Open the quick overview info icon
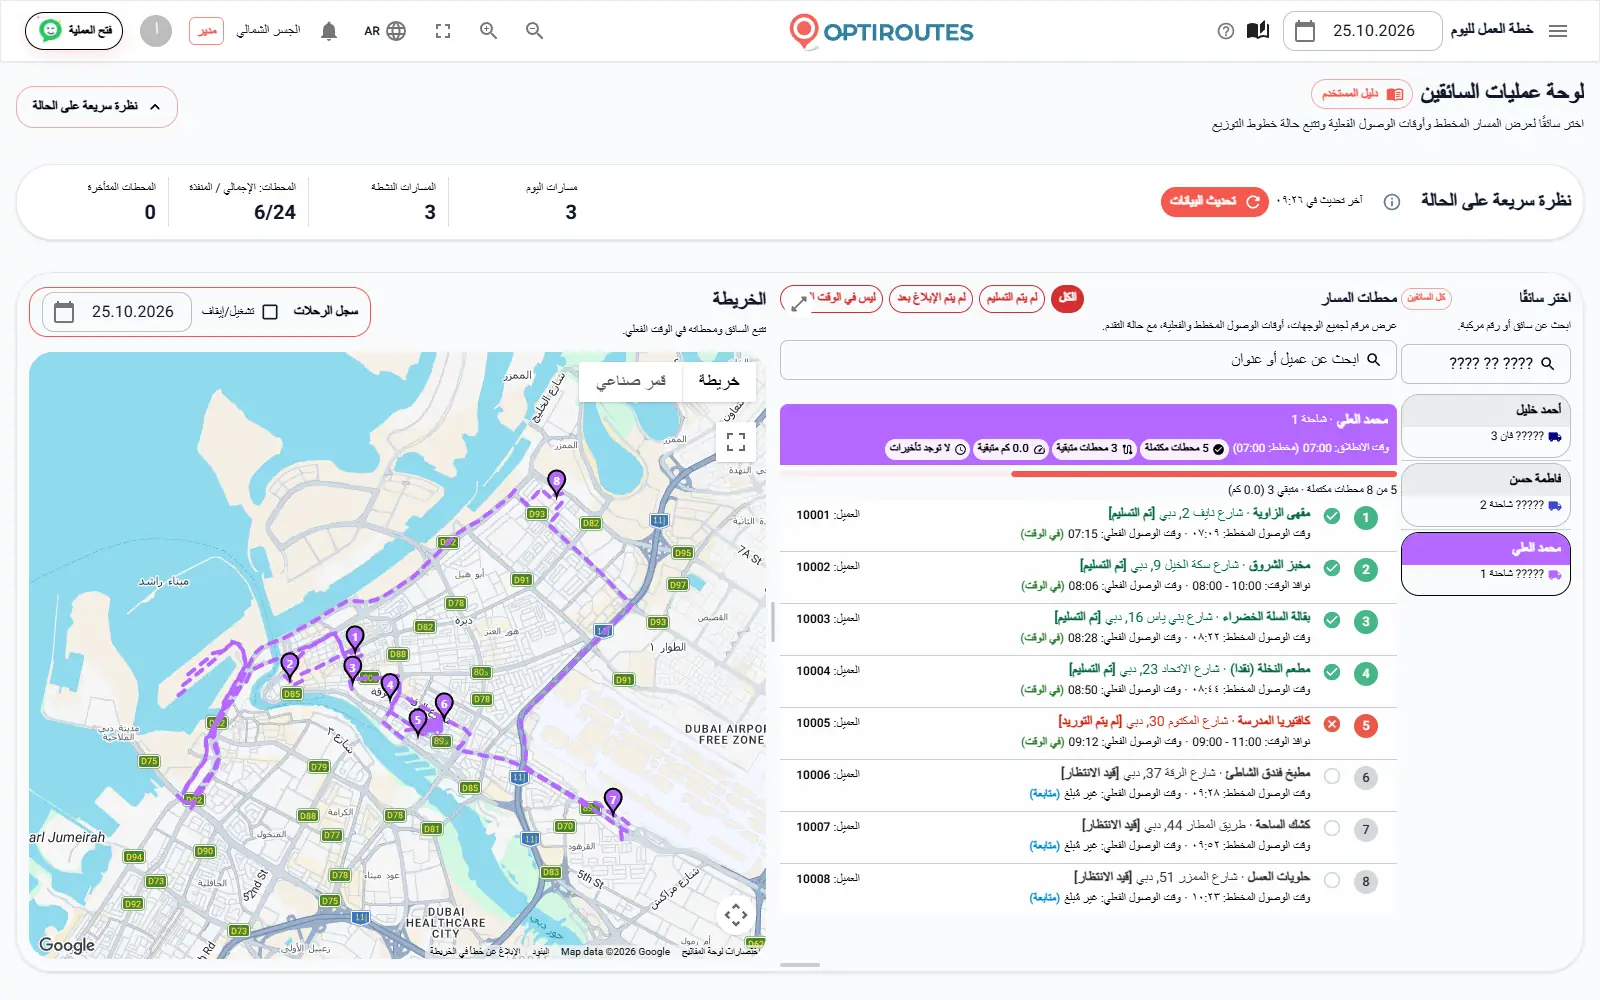The width and height of the screenshot is (1600, 1000). [1391, 202]
